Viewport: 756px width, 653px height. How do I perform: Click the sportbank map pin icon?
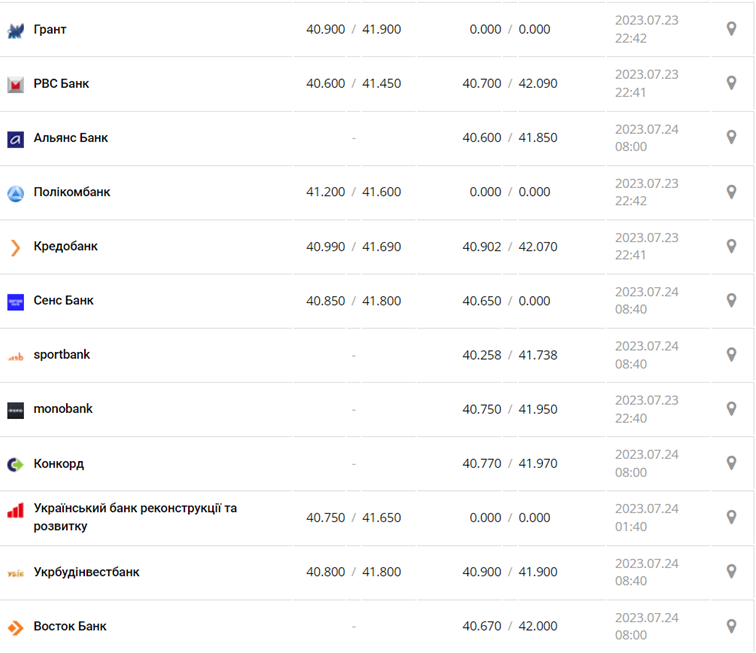(731, 354)
